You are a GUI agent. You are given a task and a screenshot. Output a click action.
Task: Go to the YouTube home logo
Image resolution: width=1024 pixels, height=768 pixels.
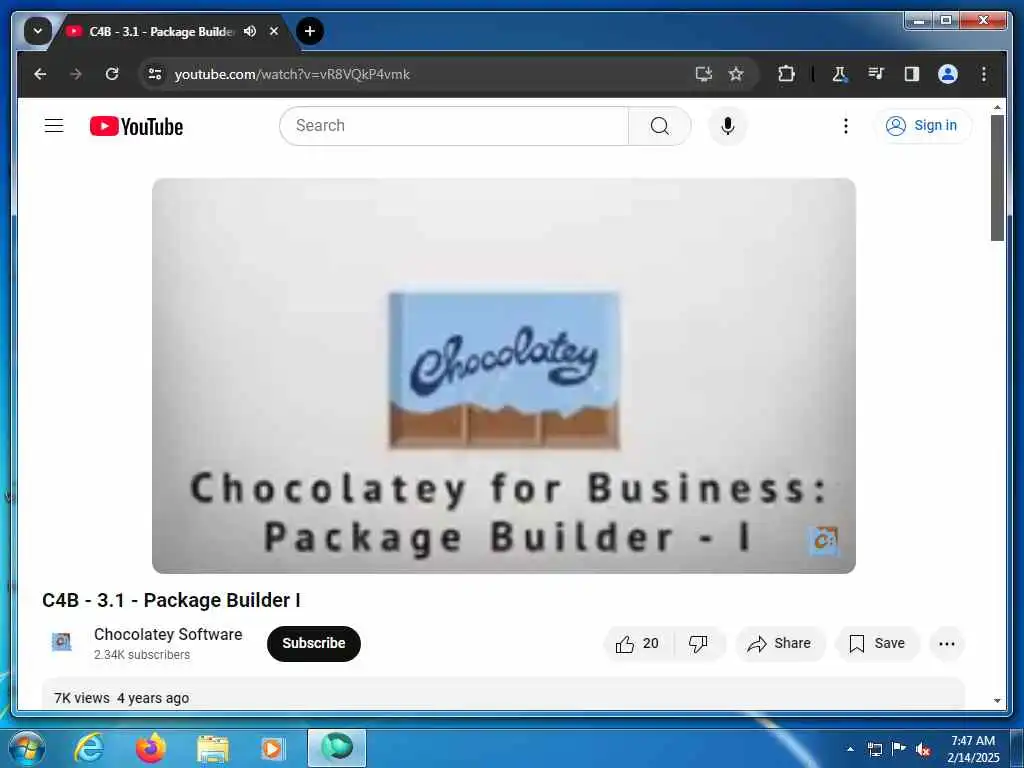pyautogui.click(x=136, y=126)
